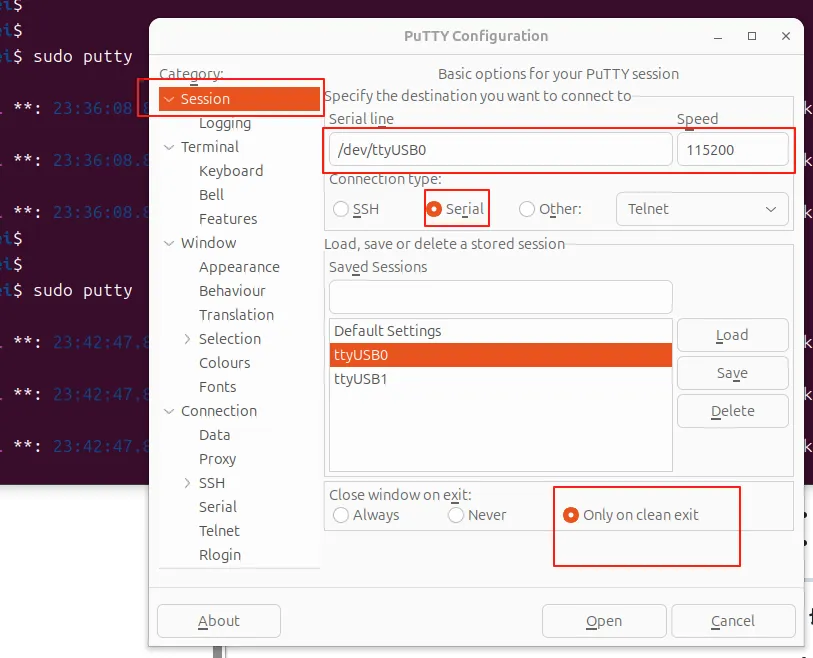Image resolution: width=813 pixels, height=658 pixels.
Task: Choose Never for close window on exit
Action: [456, 515]
